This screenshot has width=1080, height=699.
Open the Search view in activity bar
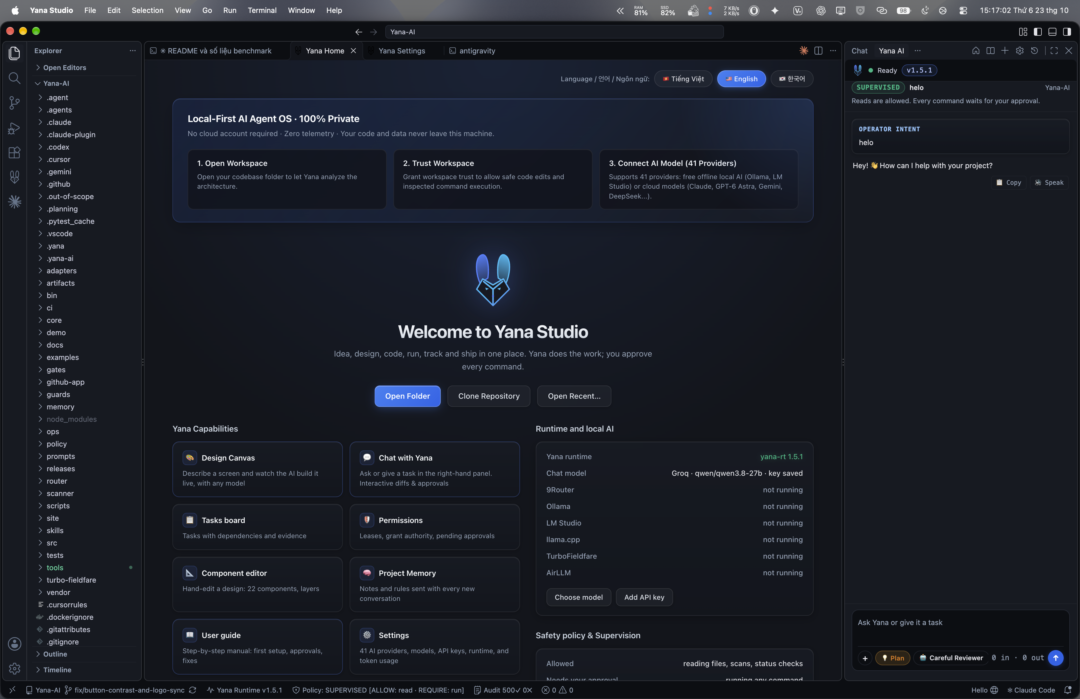[x=14, y=78]
